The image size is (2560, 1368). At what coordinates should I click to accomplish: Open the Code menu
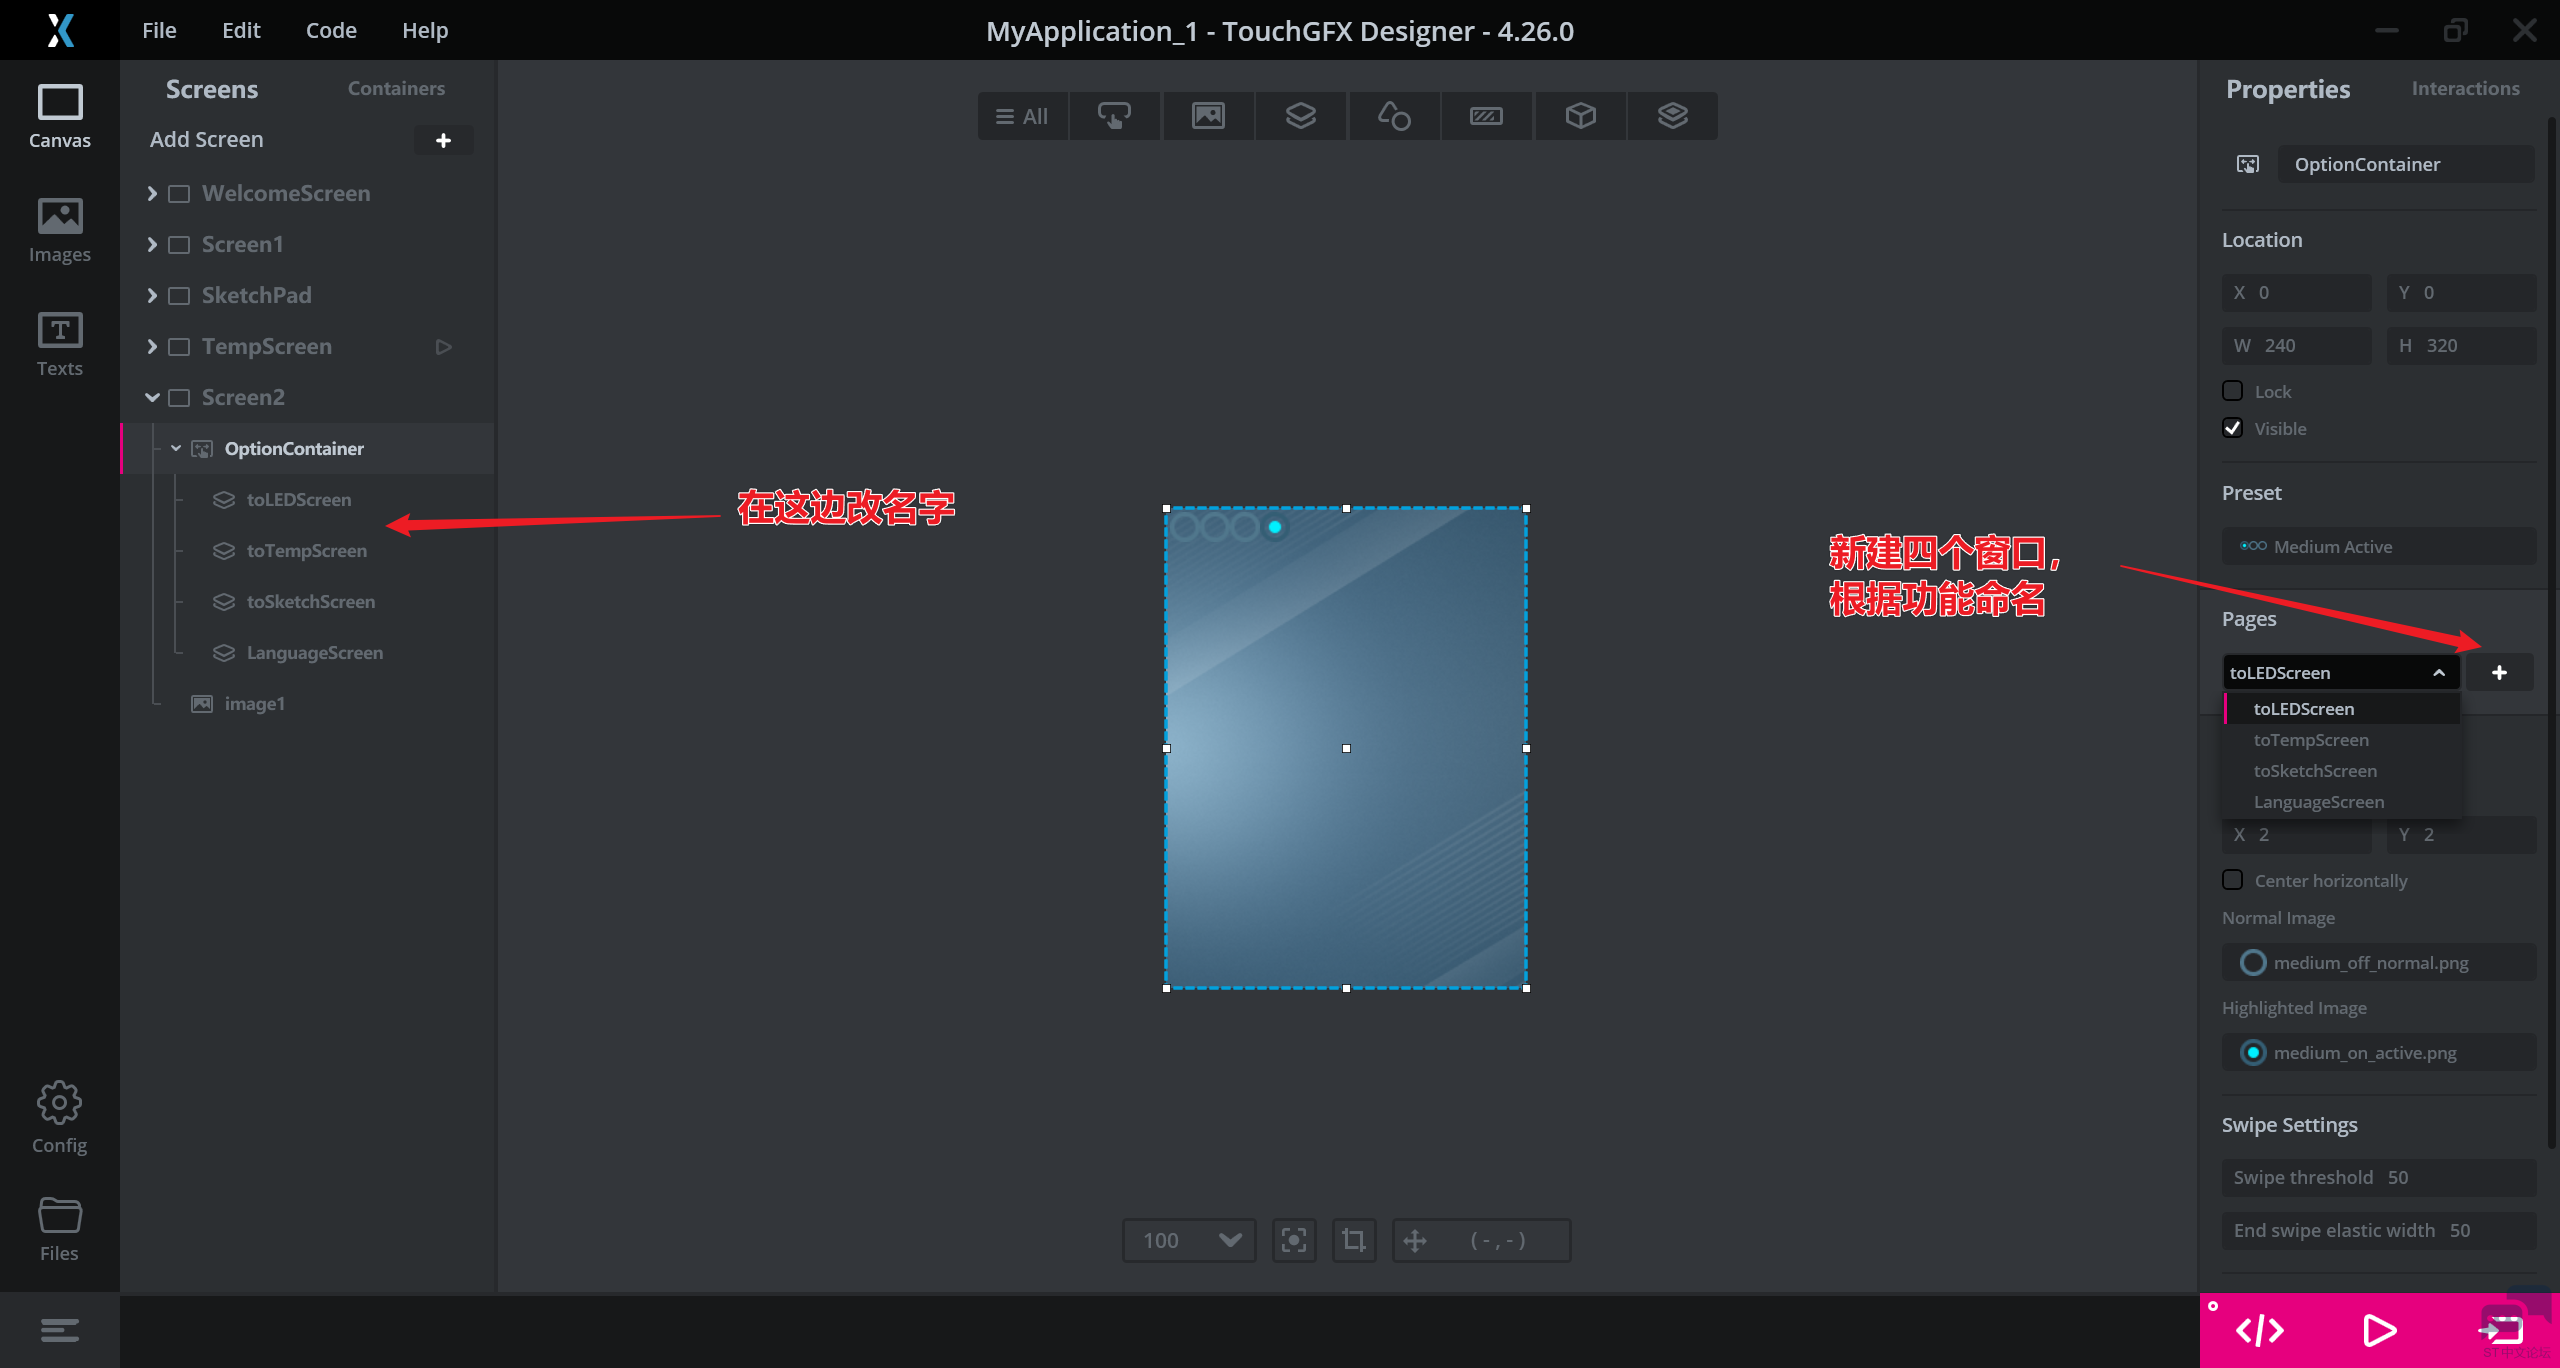click(330, 30)
